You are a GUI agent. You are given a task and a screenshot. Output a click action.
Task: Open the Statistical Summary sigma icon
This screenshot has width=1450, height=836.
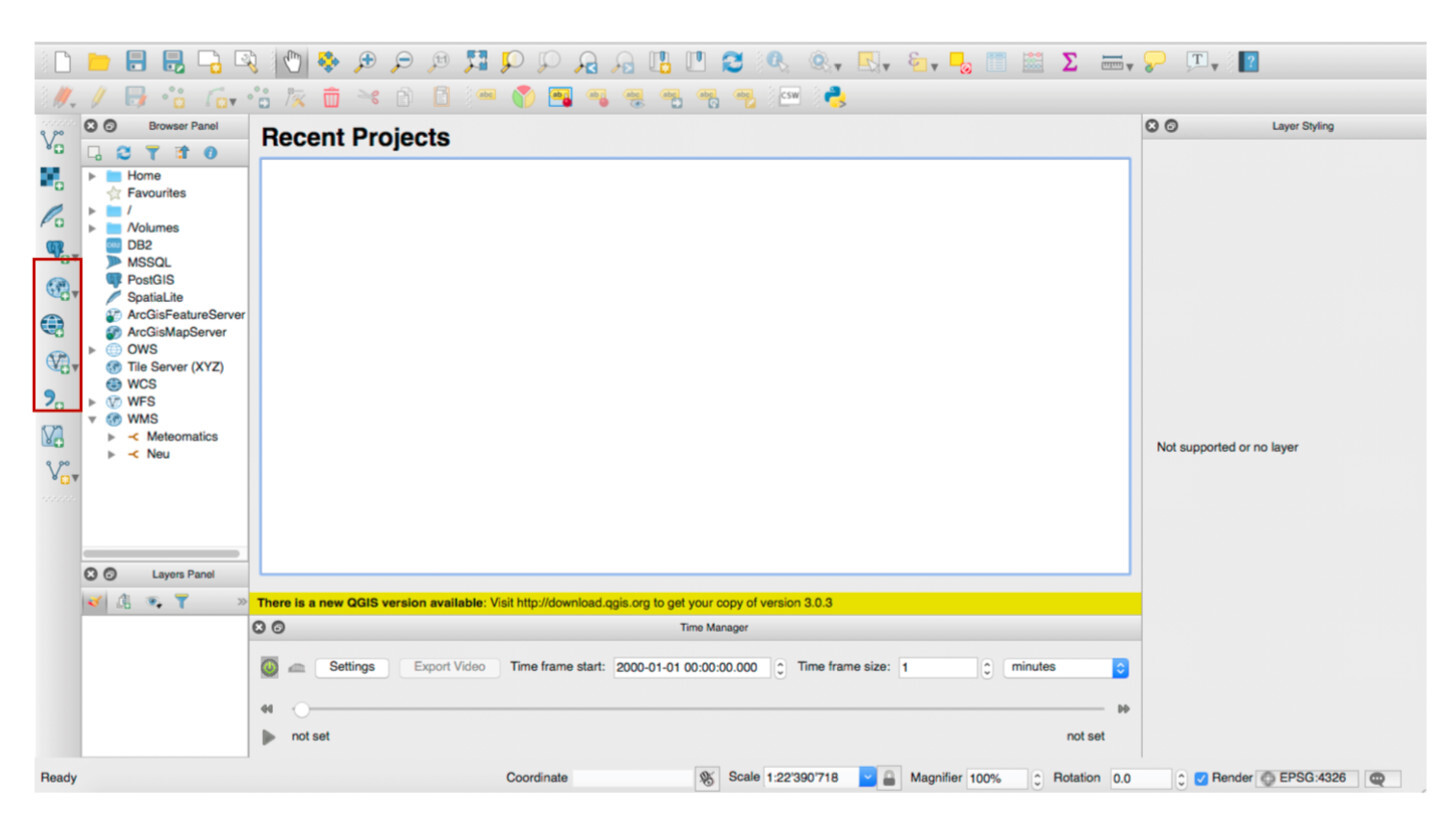coord(1069,62)
